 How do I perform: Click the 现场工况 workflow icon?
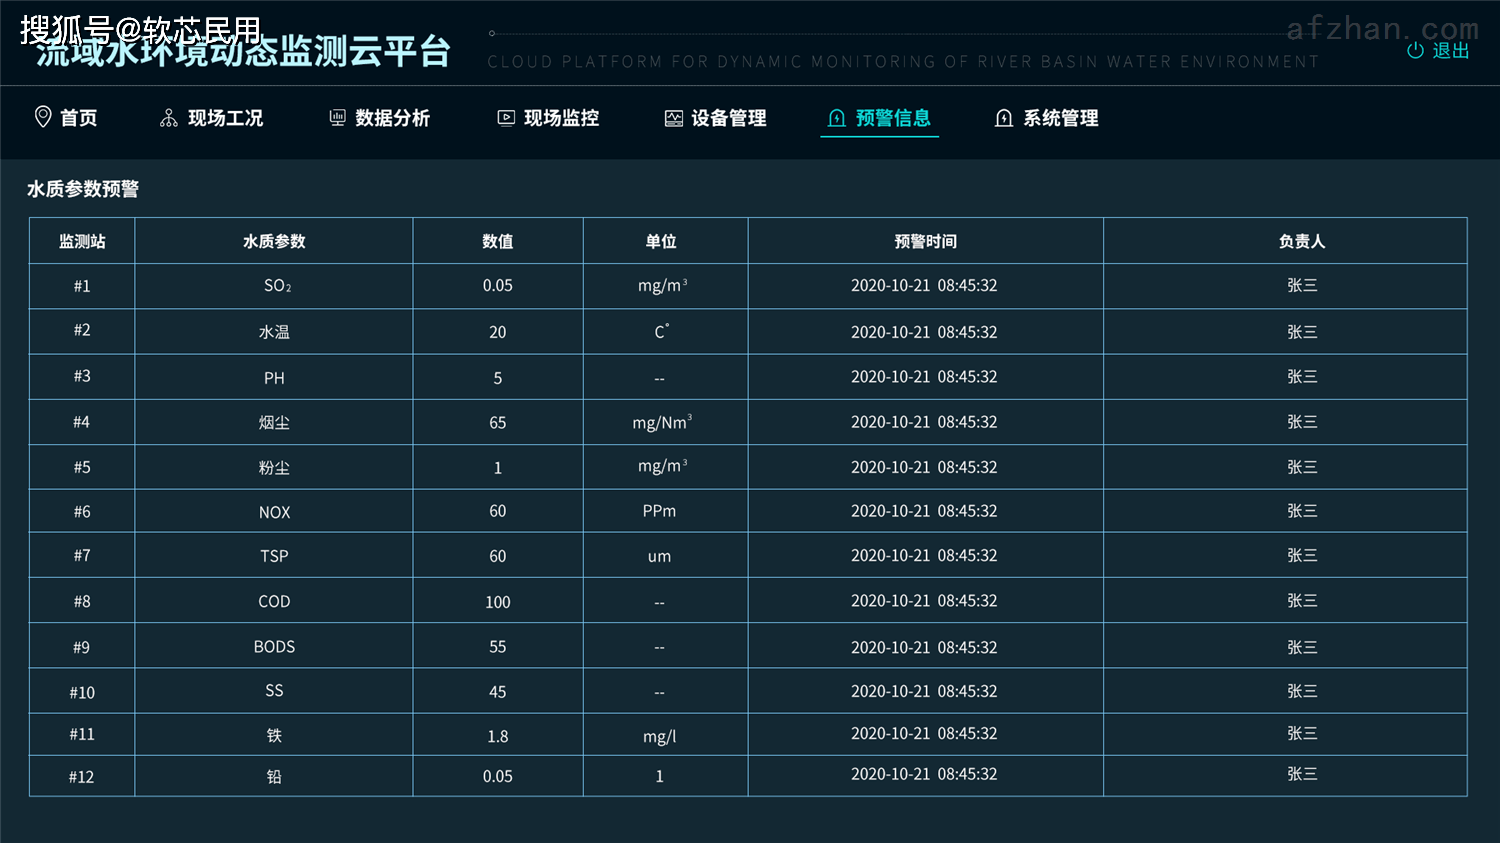(166, 117)
